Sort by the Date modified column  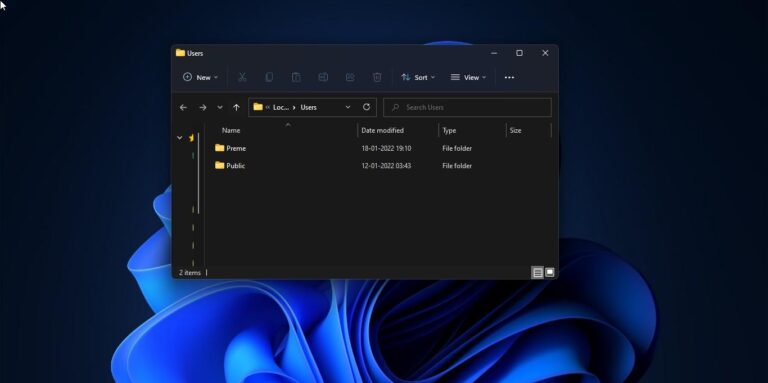[383, 130]
